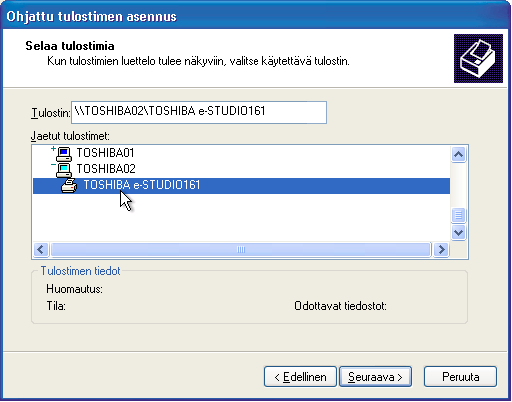
Task: Click the e-STUDIO161 printer icon
Action: pyautogui.click(x=69, y=185)
